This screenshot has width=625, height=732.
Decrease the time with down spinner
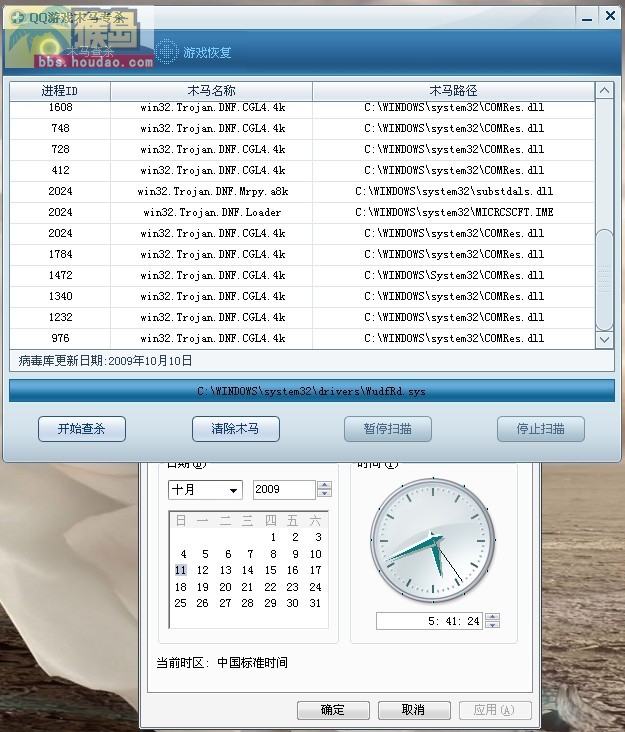pos(492,625)
